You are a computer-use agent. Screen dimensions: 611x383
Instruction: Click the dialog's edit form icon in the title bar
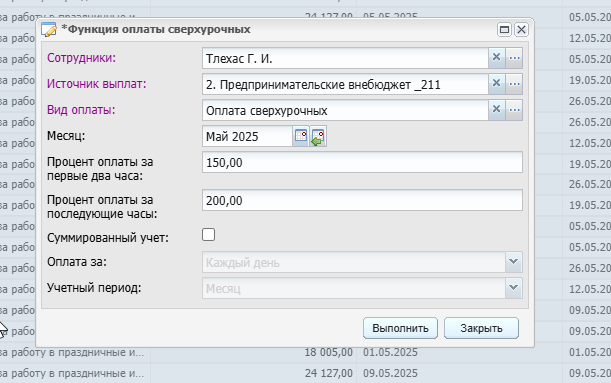[49, 30]
